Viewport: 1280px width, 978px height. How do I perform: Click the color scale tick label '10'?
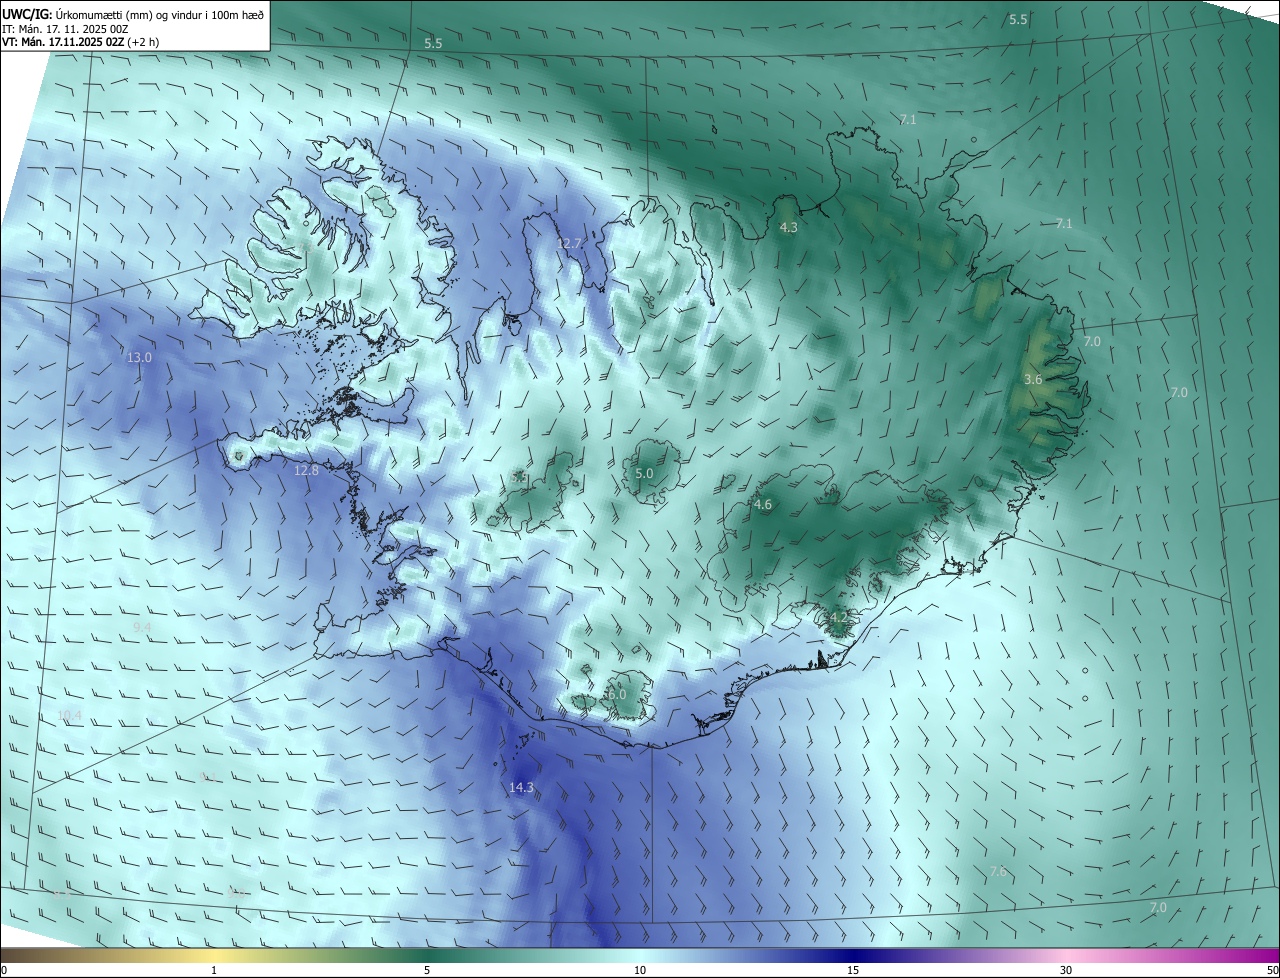click(x=640, y=970)
